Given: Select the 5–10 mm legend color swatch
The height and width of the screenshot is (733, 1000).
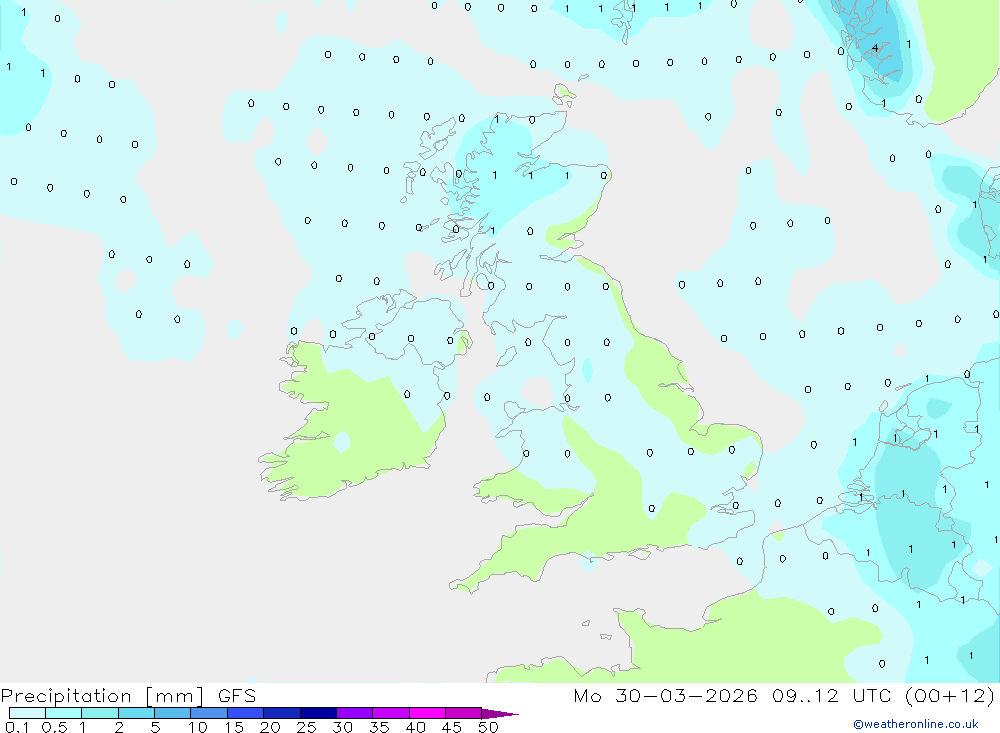Looking at the screenshot, I should [173, 713].
